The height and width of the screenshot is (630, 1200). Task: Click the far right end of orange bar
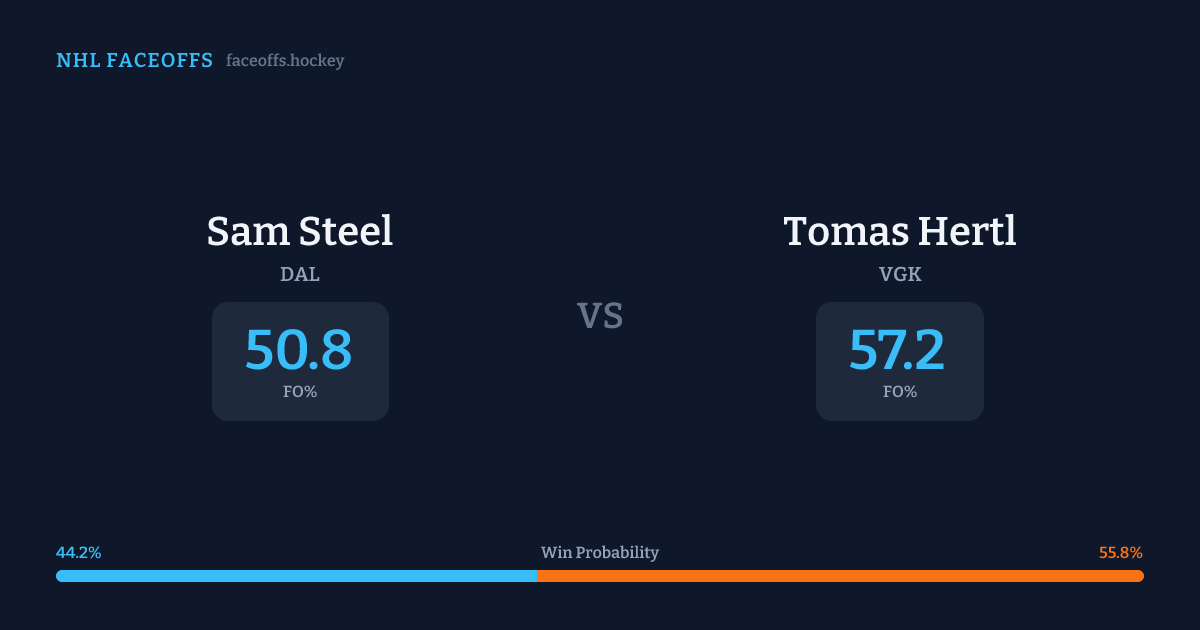[1140, 576]
